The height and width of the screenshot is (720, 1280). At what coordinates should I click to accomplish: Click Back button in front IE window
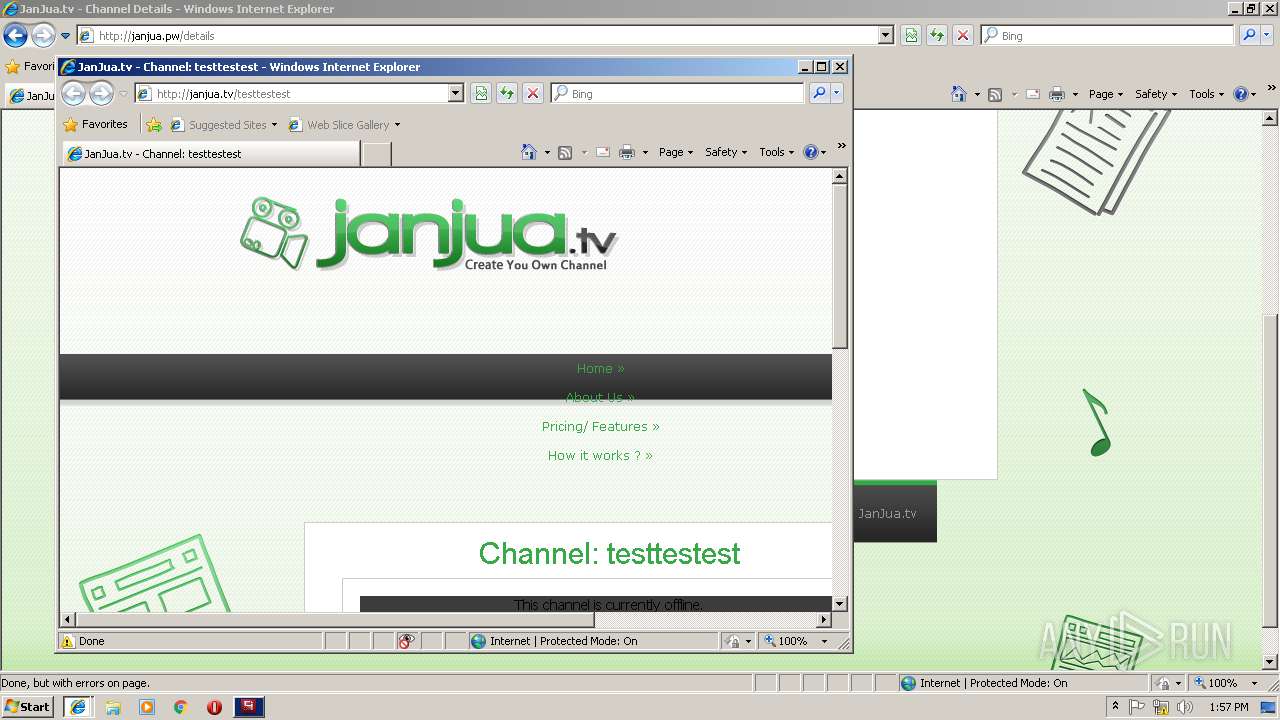(x=74, y=93)
